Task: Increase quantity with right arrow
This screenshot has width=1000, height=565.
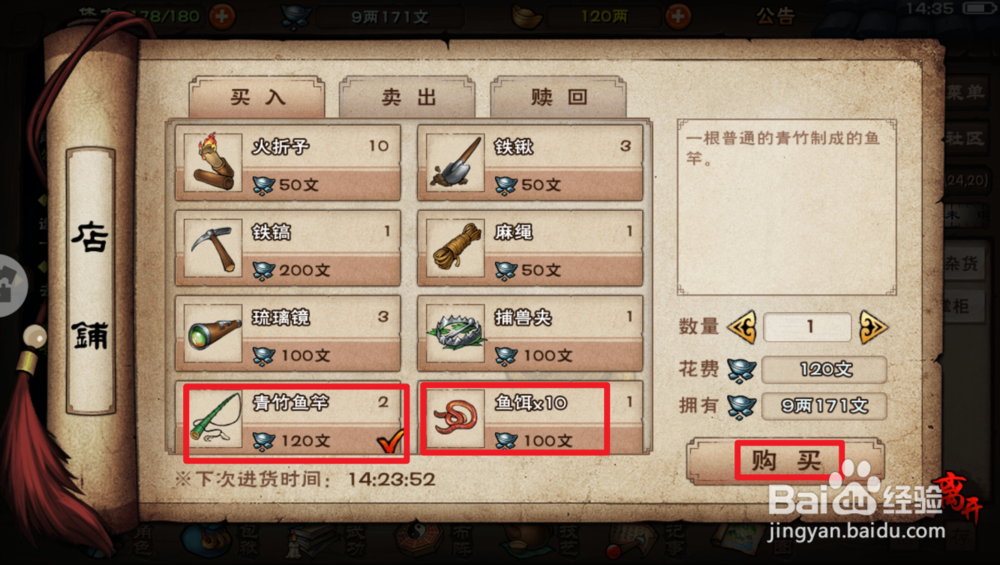Action: [x=873, y=327]
